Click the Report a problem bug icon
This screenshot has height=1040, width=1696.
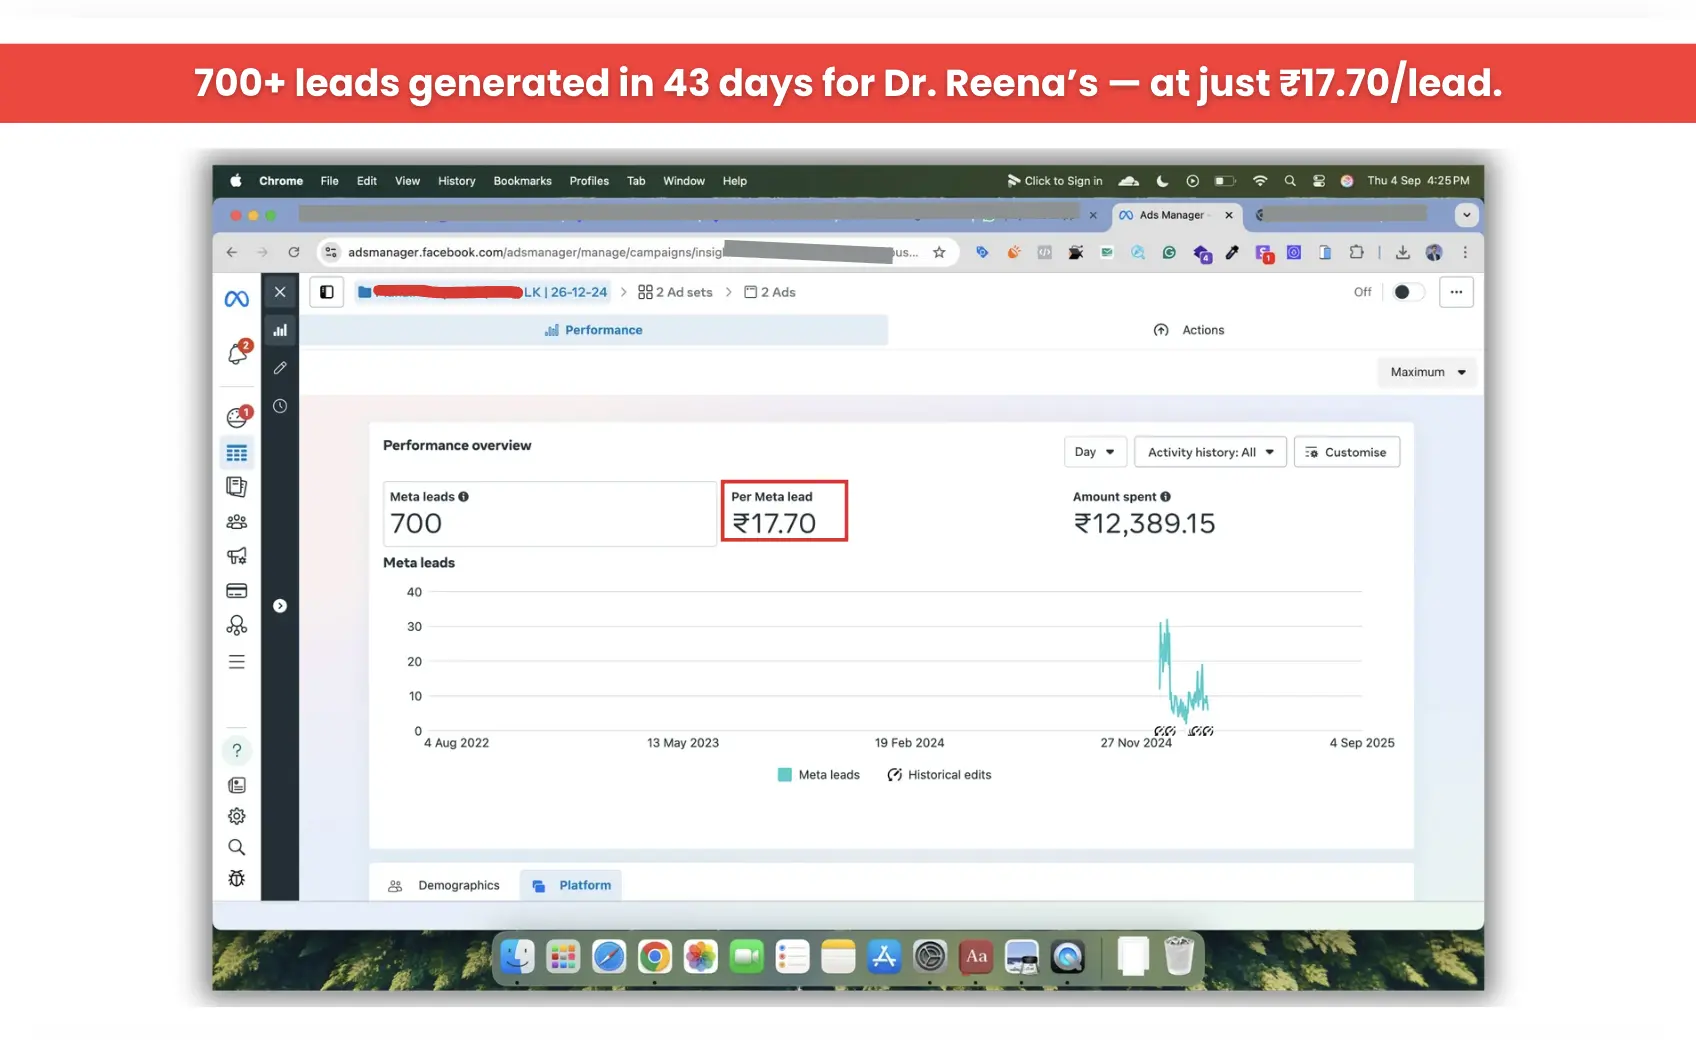coord(237,878)
